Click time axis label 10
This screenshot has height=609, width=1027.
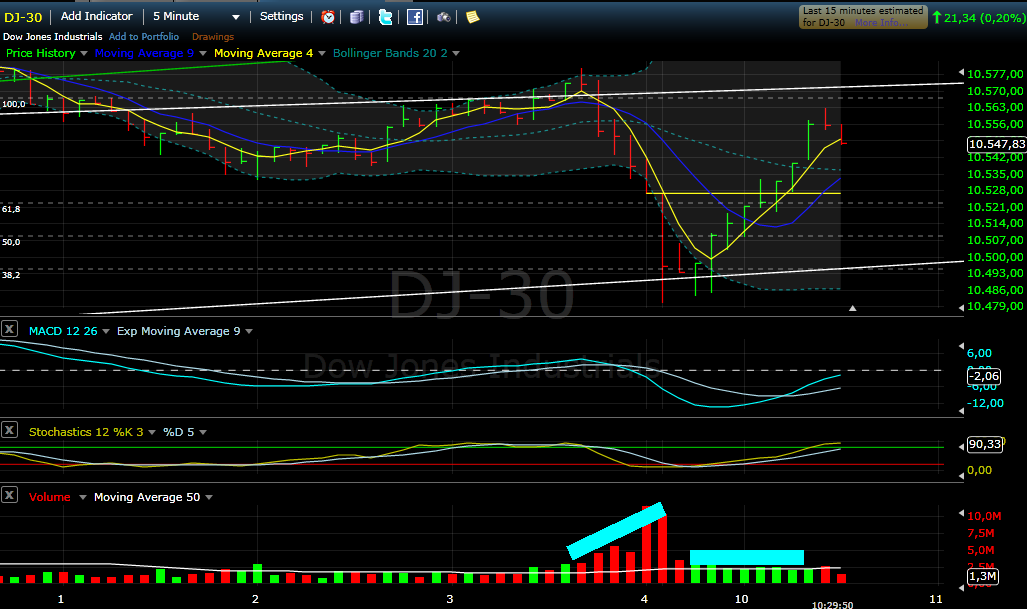[x=741, y=599]
